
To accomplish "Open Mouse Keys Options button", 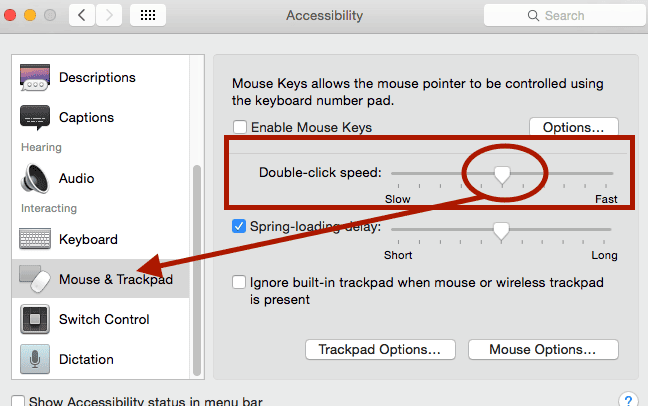I will click(x=574, y=127).
